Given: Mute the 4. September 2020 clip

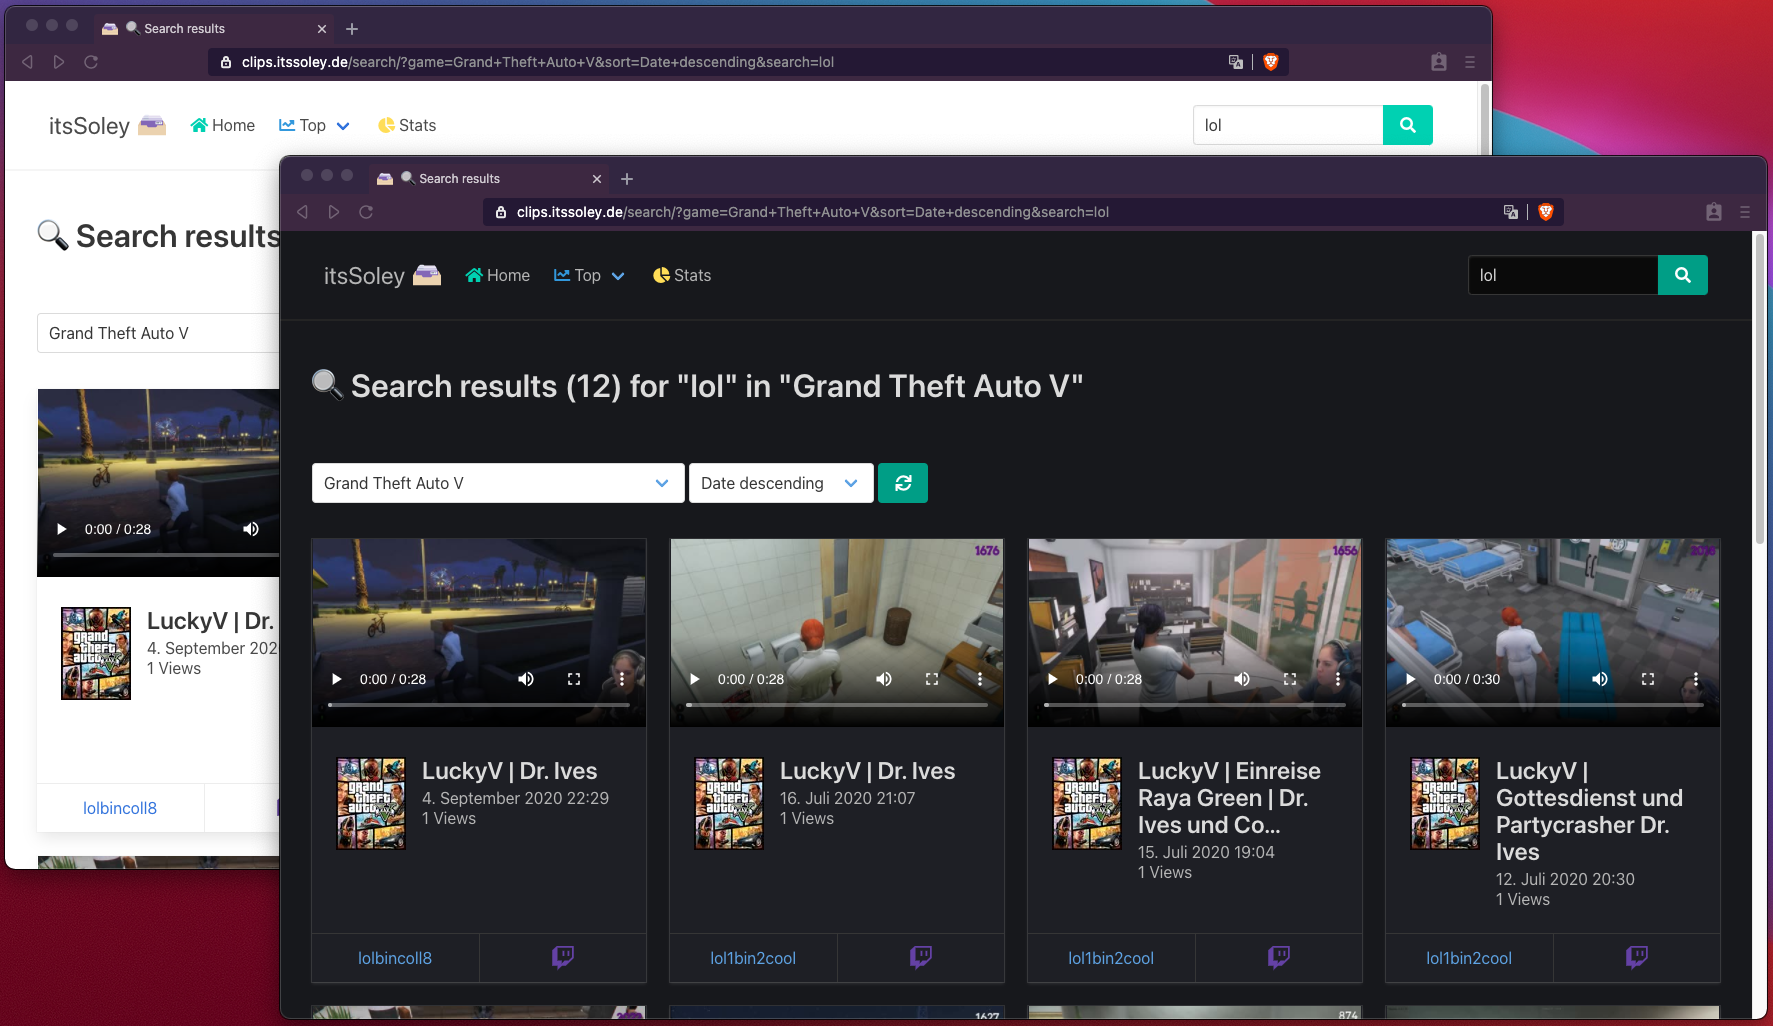Looking at the screenshot, I should pyautogui.click(x=526, y=679).
